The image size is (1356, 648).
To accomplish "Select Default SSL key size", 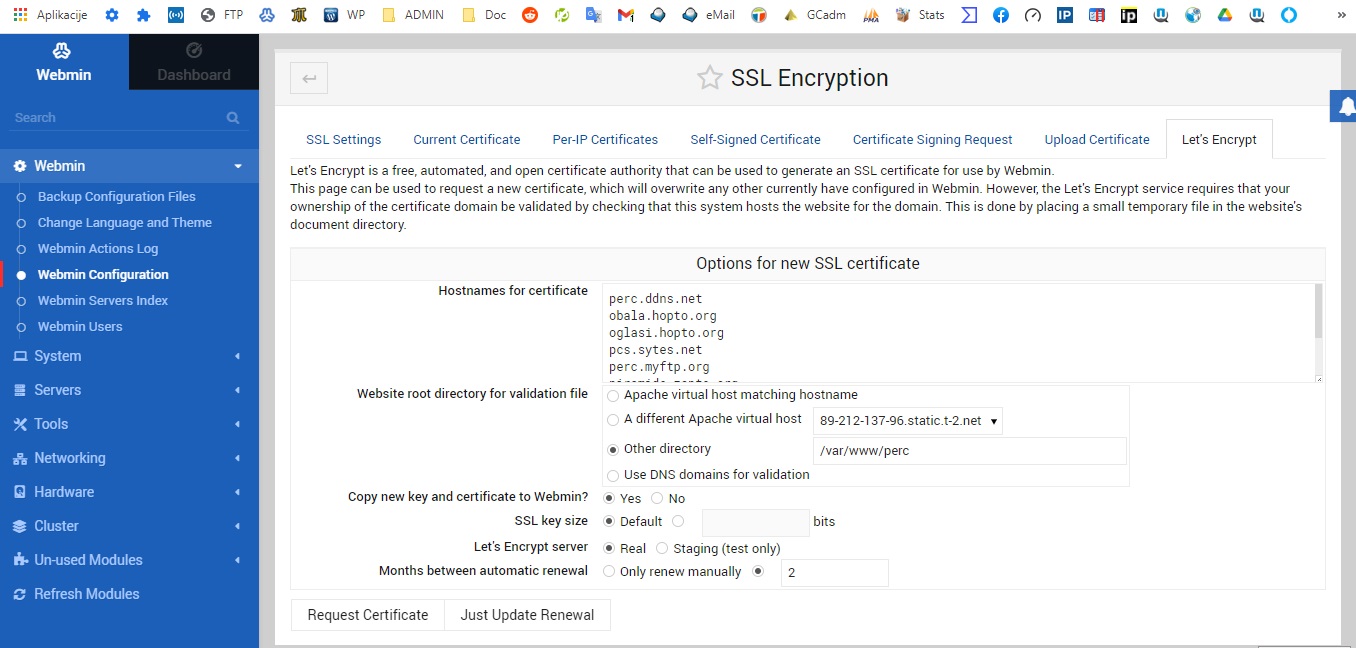I will tap(609, 521).
